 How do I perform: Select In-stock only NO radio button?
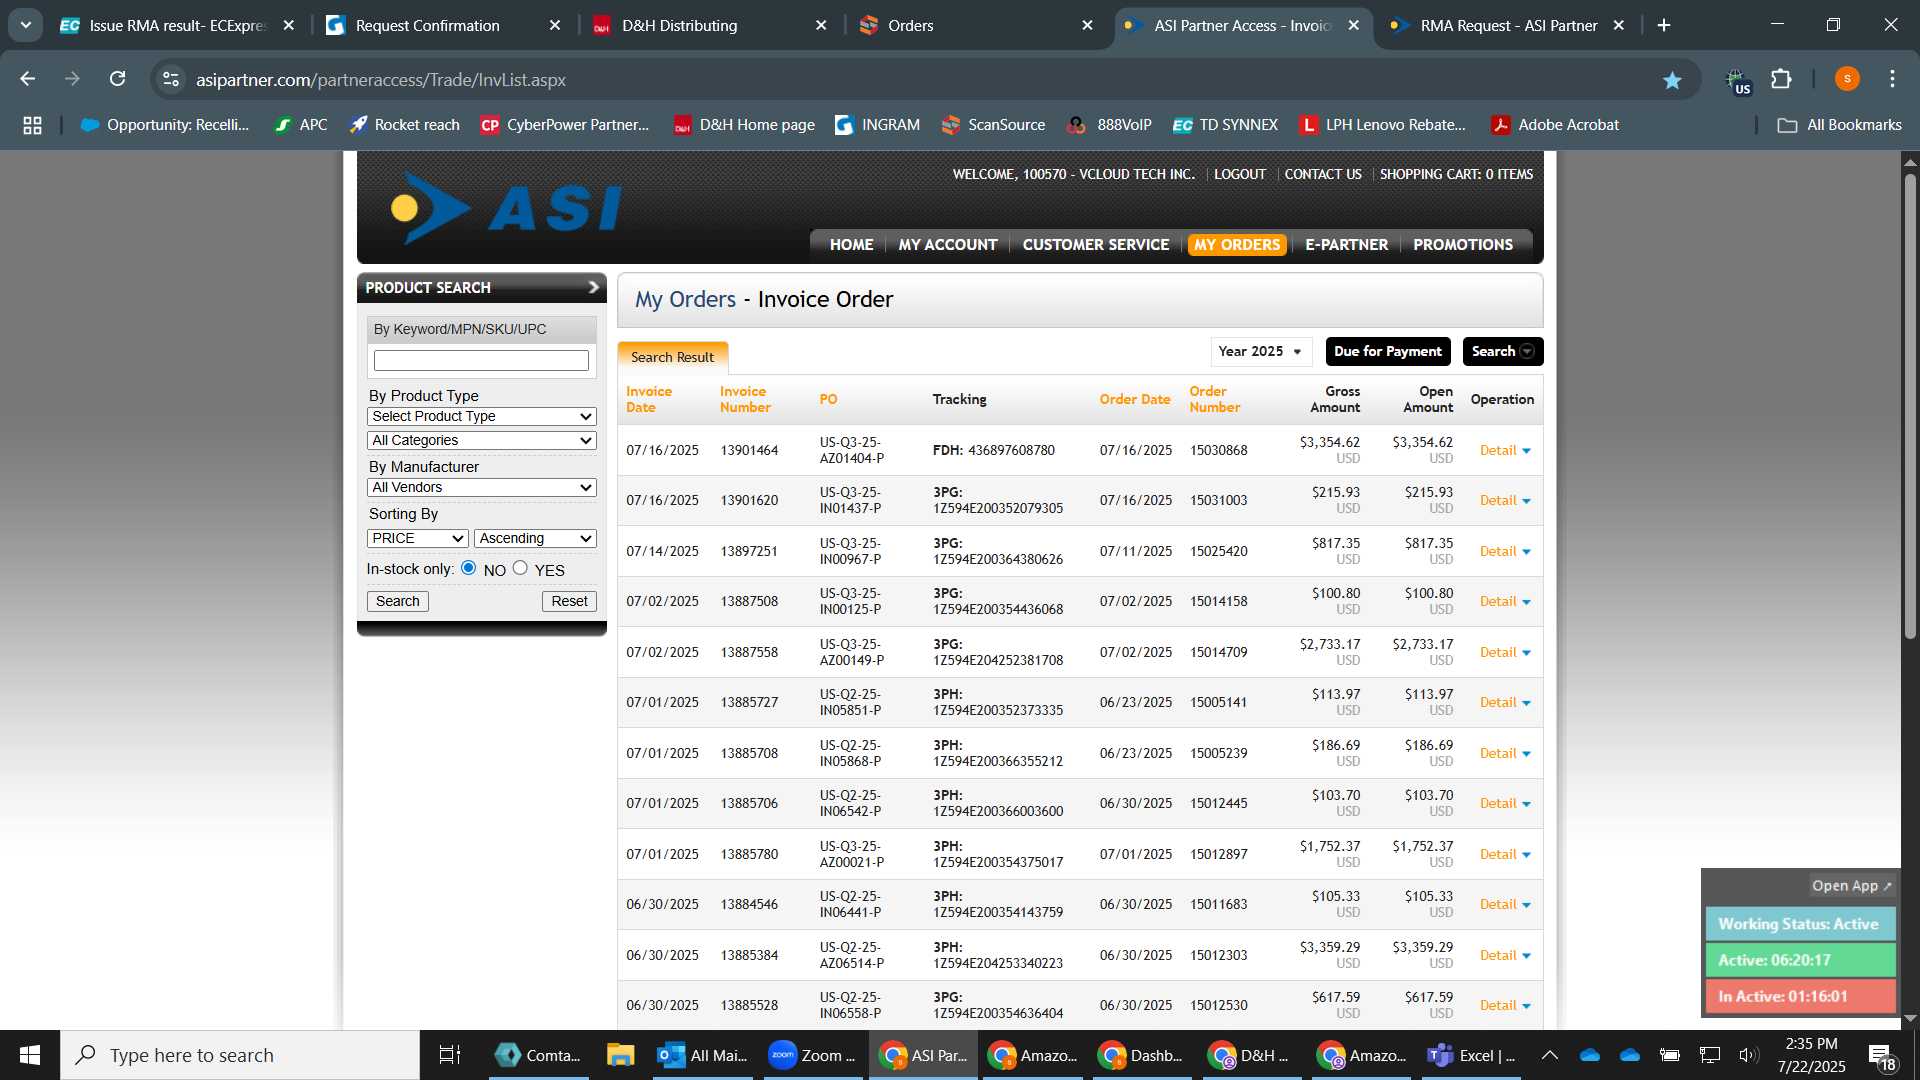point(468,568)
